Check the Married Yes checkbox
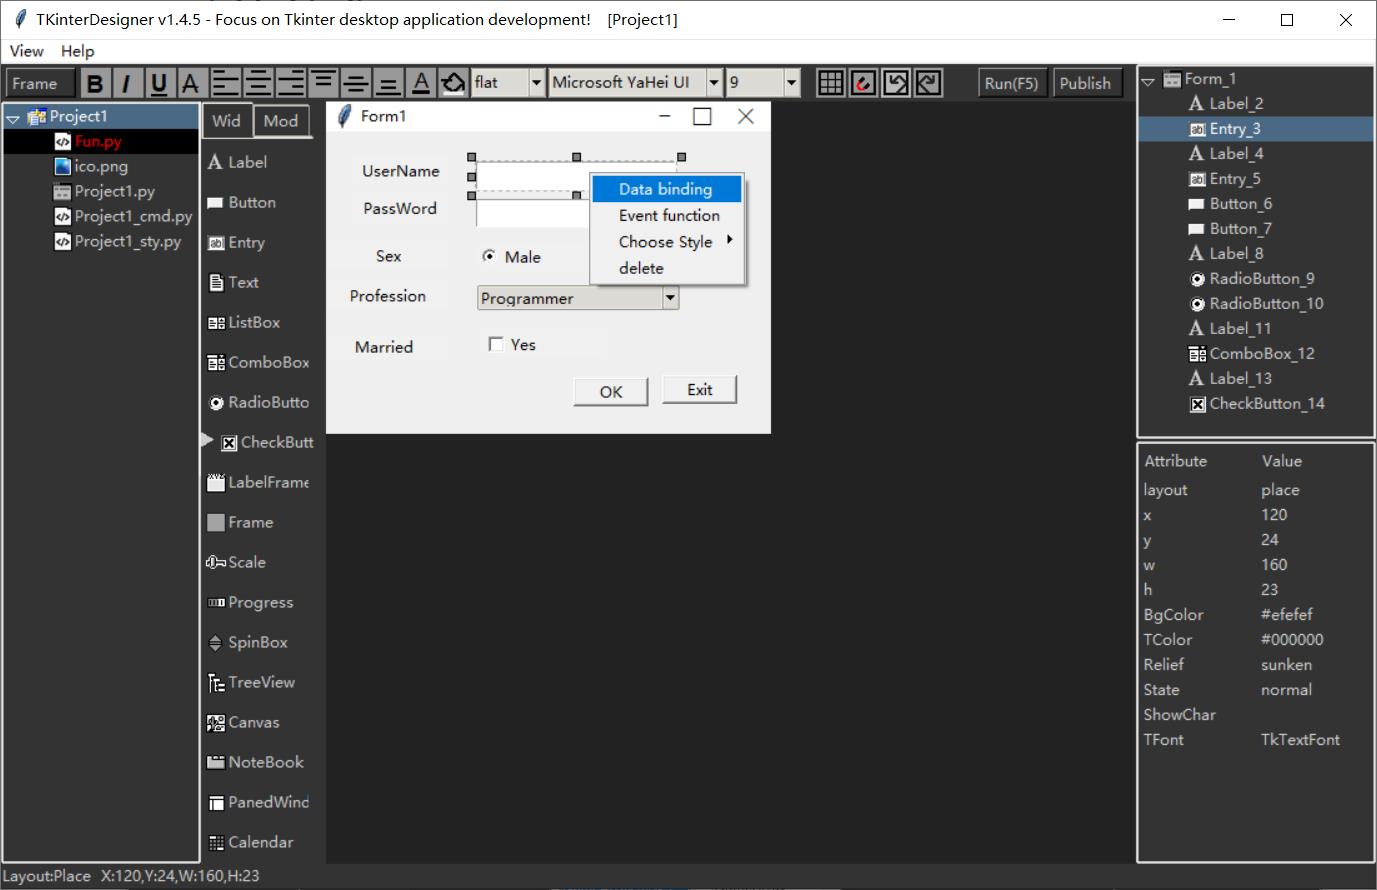The height and width of the screenshot is (890, 1377). [x=495, y=344]
